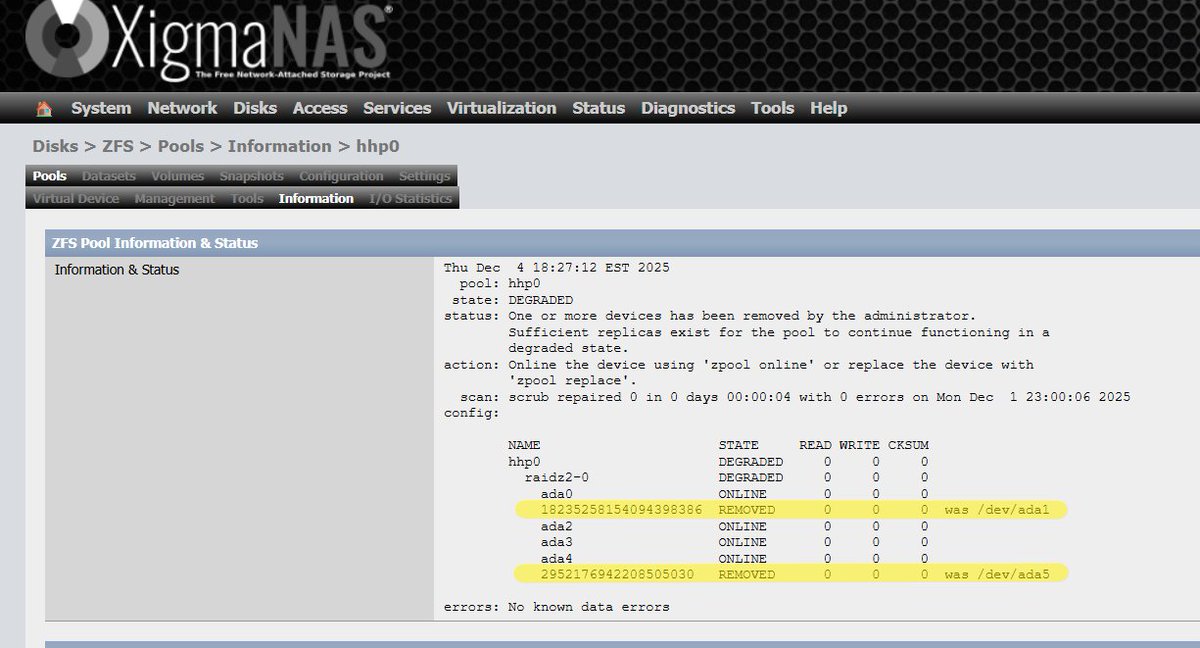
Task: Click the 'errors: No known data errors' line
Action: (x=557, y=607)
